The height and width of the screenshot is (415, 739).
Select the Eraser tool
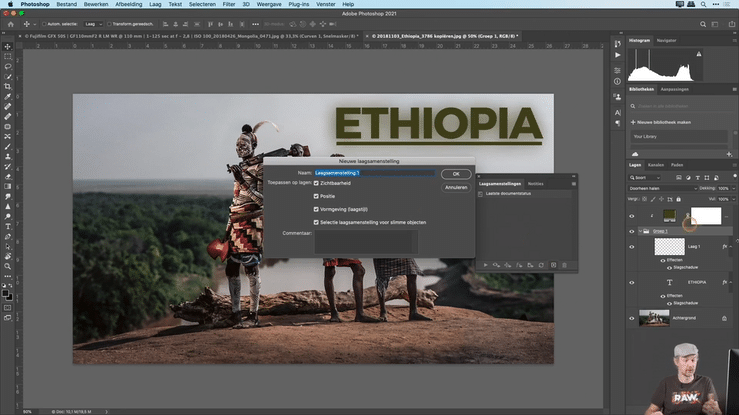(x=8, y=177)
